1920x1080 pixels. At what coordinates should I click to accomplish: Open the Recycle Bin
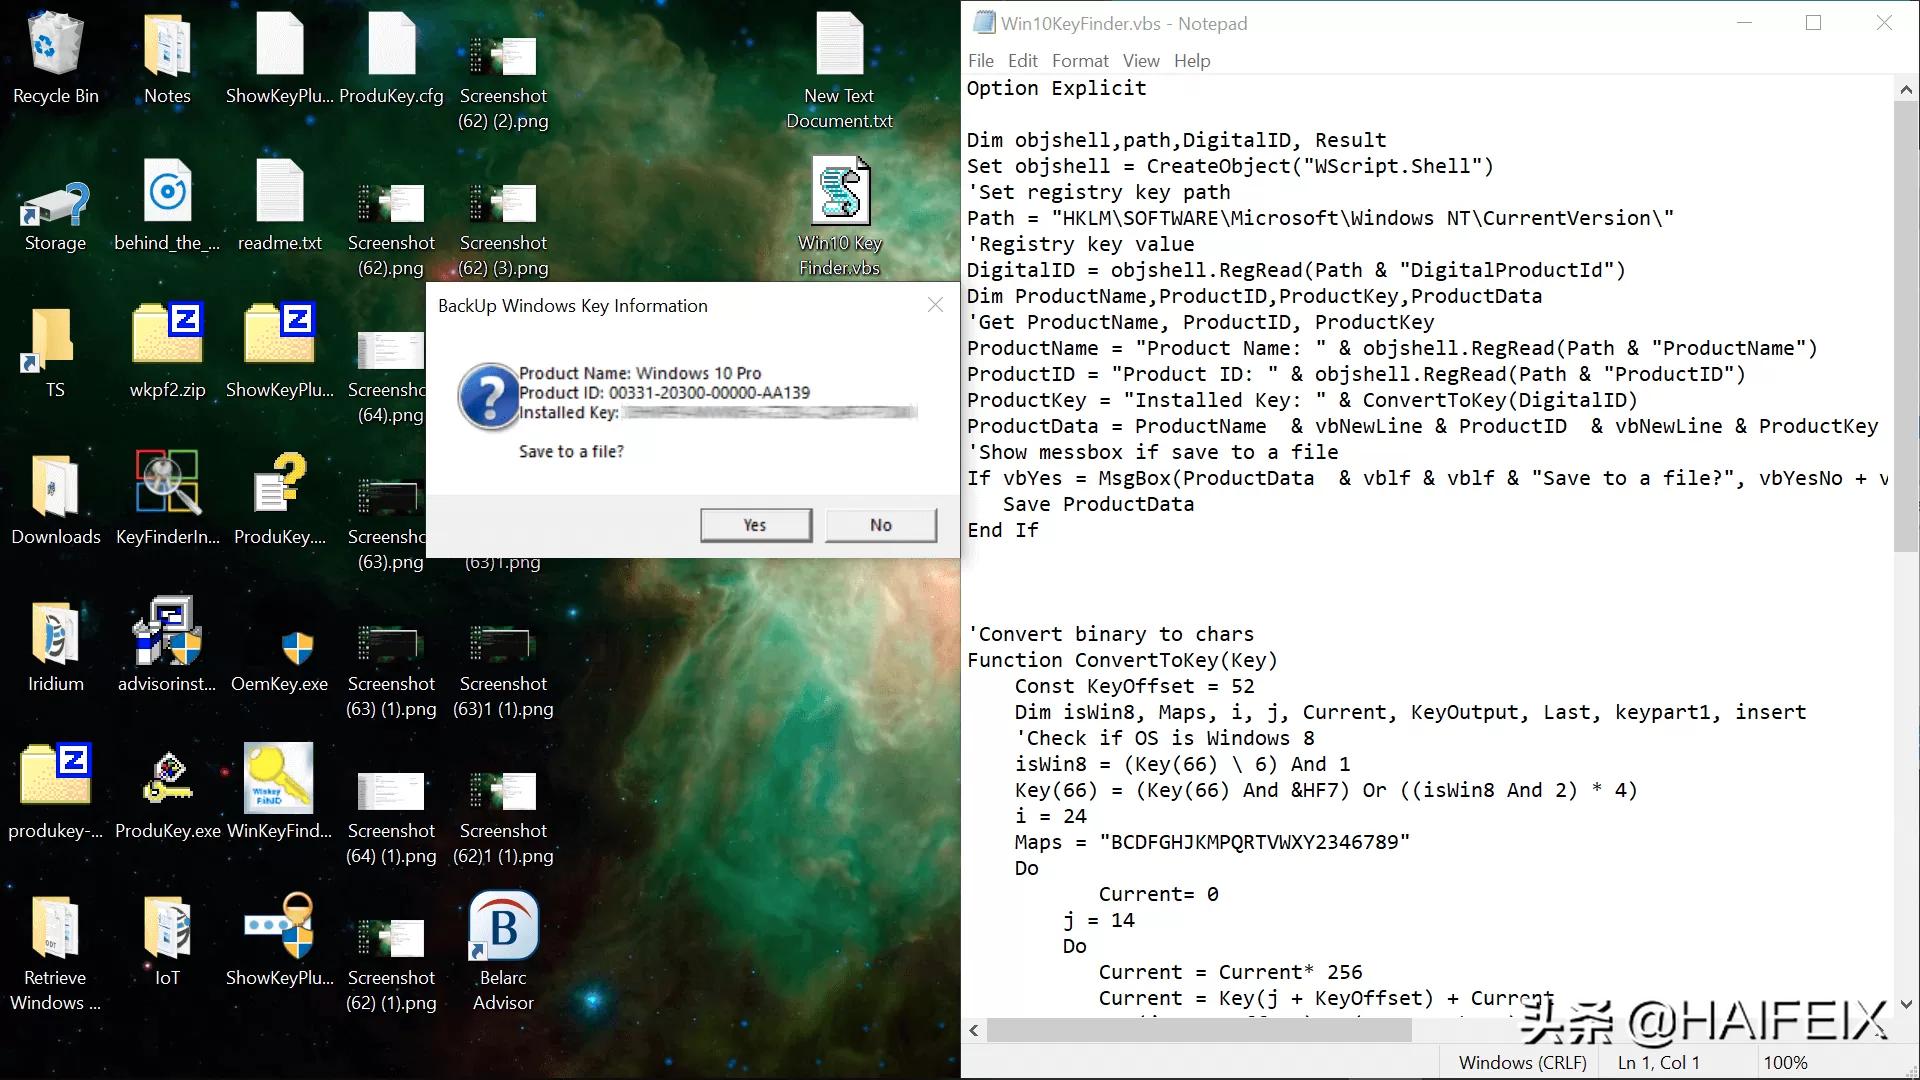[x=55, y=45]
